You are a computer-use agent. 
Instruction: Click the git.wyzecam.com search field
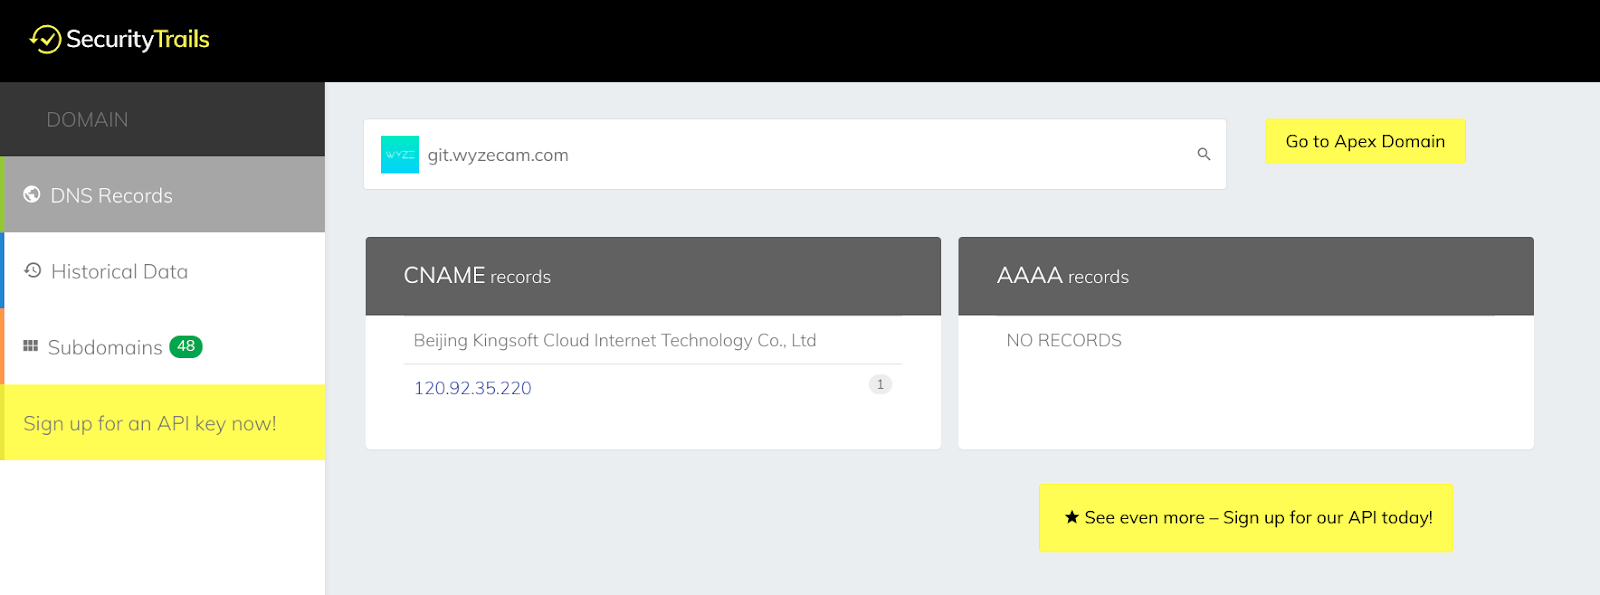click(795, 154)
